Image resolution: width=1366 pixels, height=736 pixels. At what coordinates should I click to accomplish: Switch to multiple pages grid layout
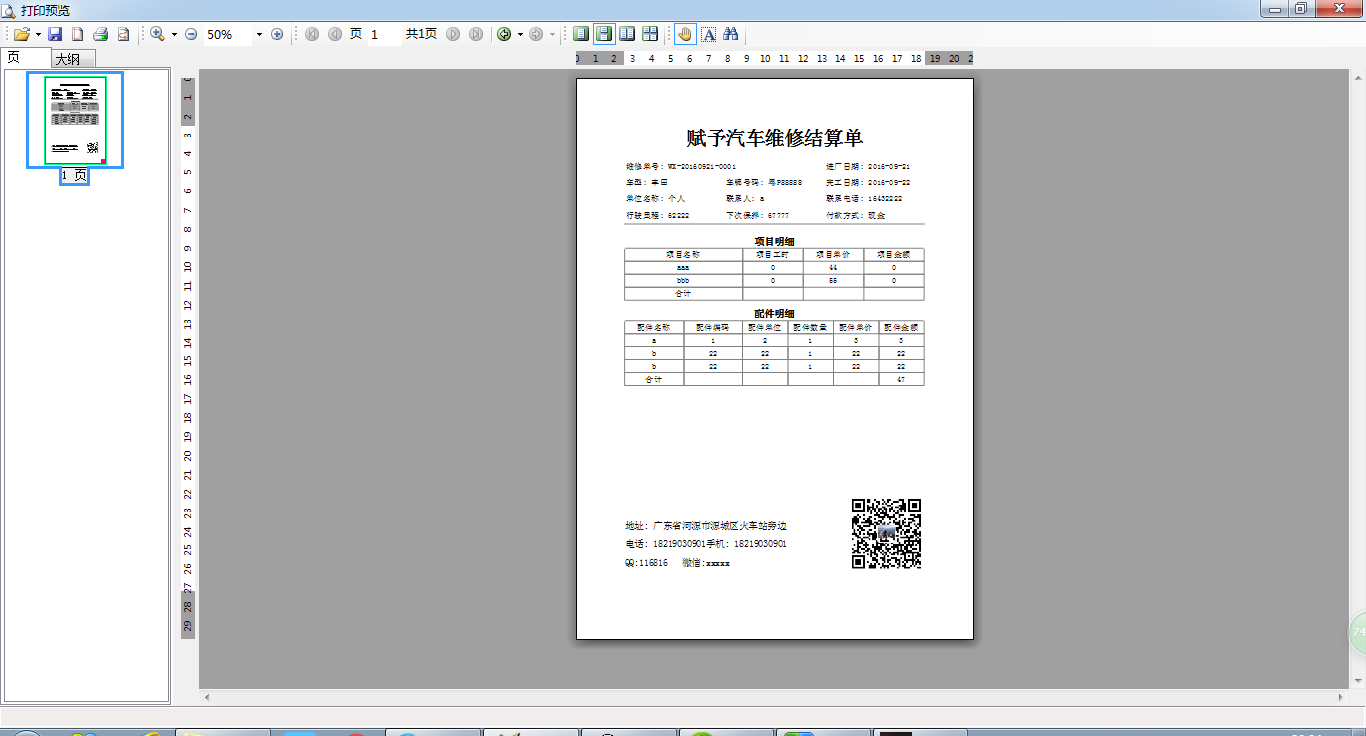point(650,34)
